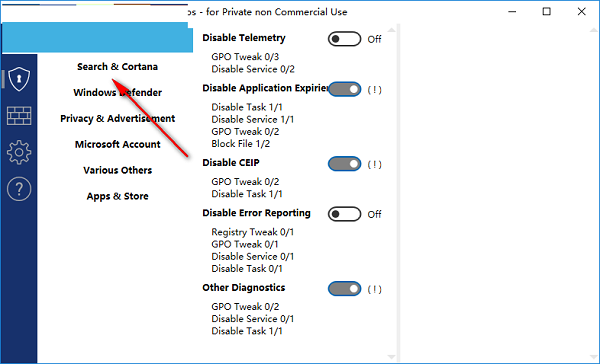600x364 pixels.
Task: Open the Various Others category
Action: point(117,170)
